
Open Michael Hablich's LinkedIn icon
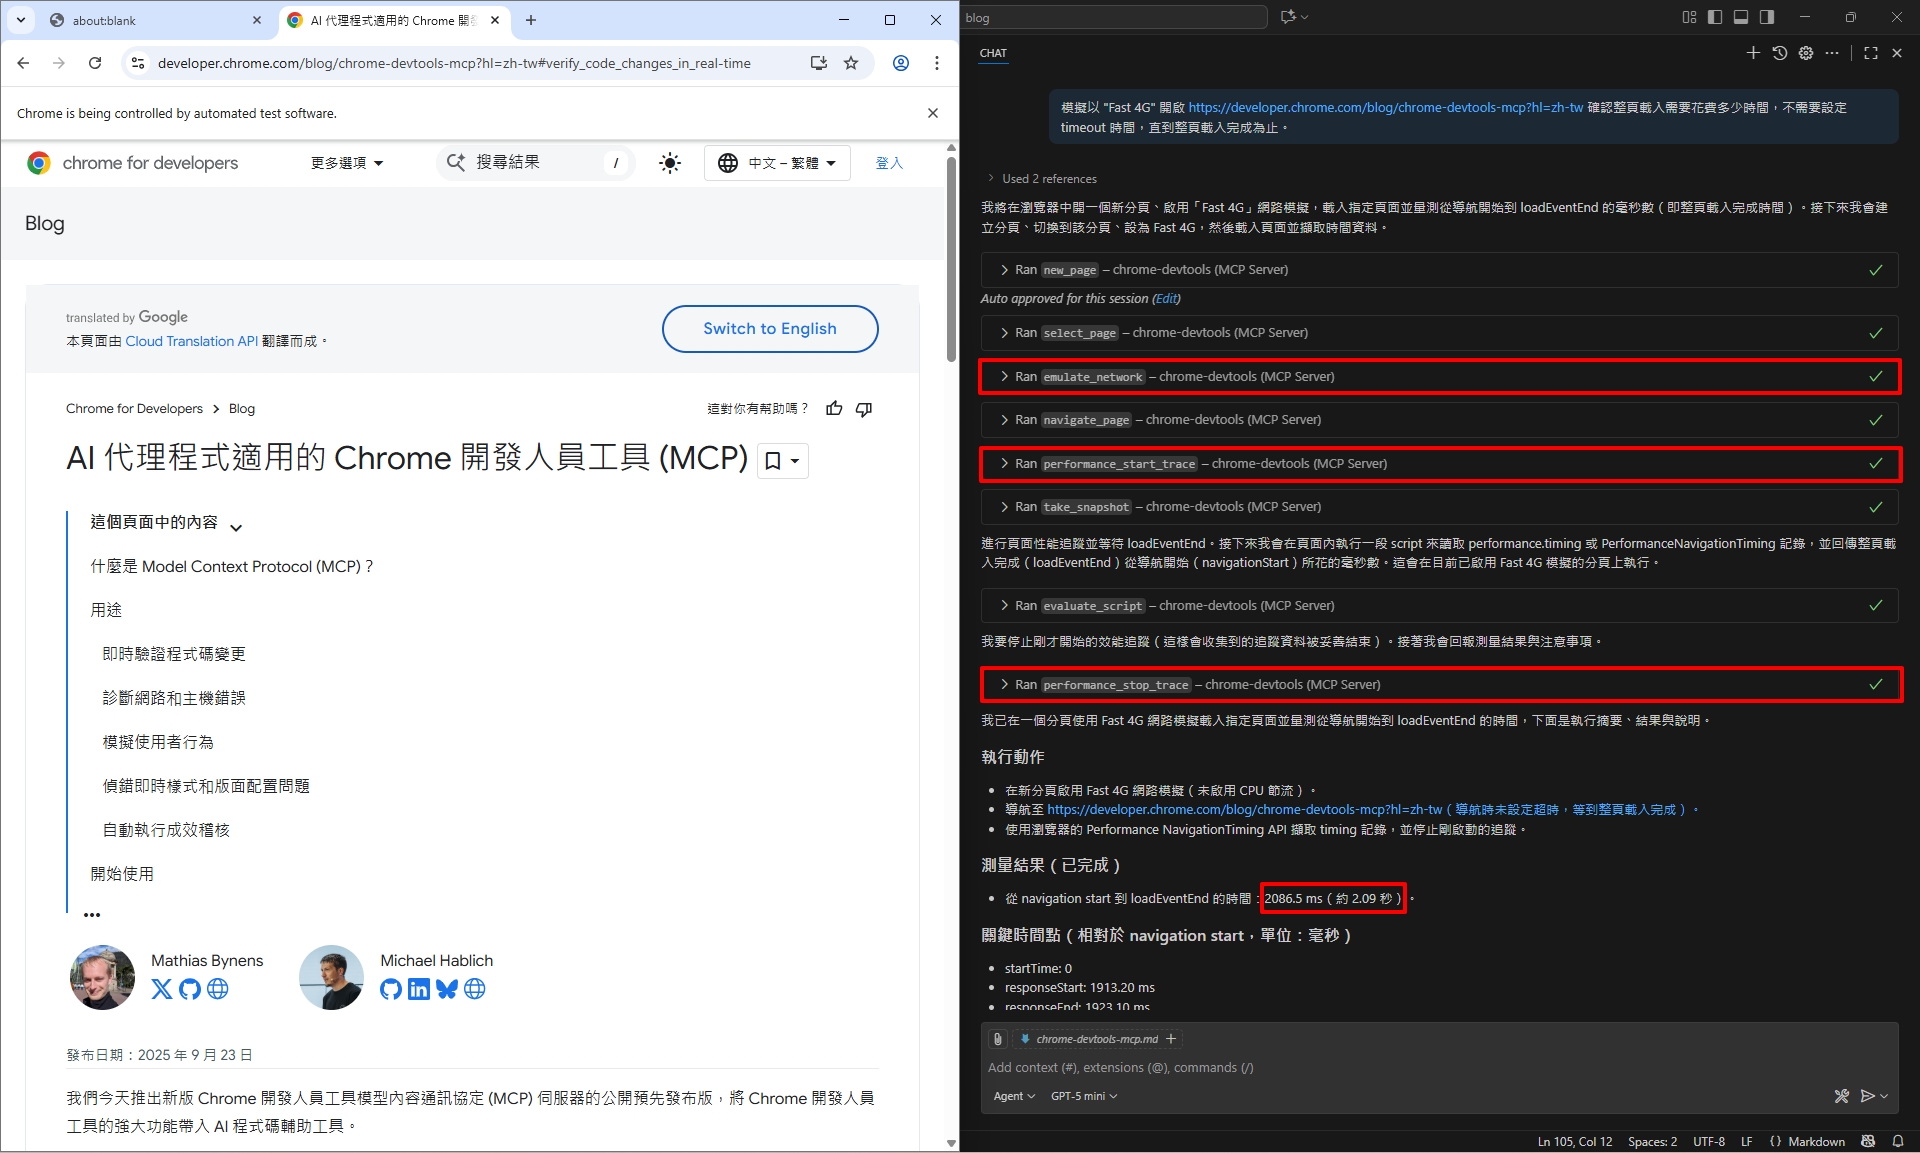coord(419,989)
